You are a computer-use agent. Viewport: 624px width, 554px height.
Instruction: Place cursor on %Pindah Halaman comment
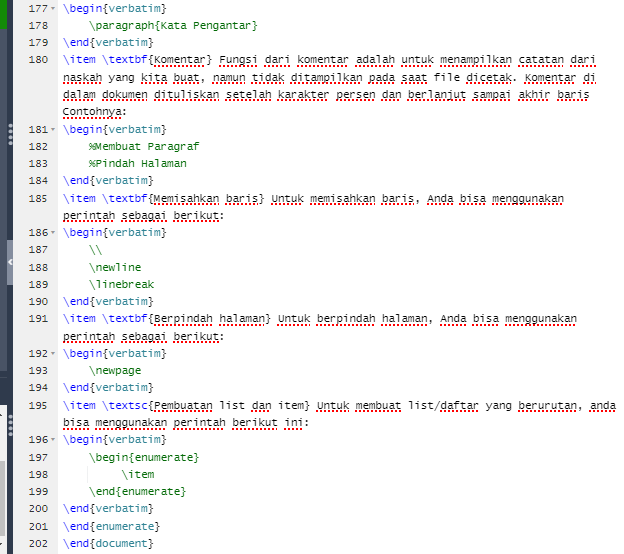[138, 164]
